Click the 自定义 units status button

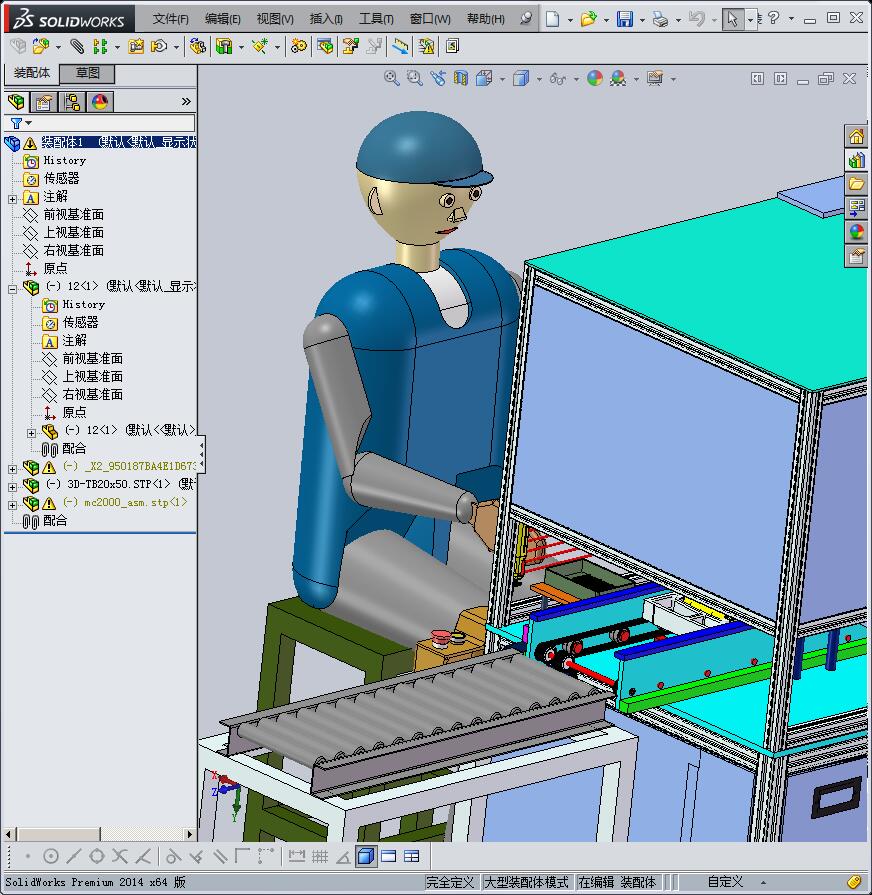coord(725,882)
